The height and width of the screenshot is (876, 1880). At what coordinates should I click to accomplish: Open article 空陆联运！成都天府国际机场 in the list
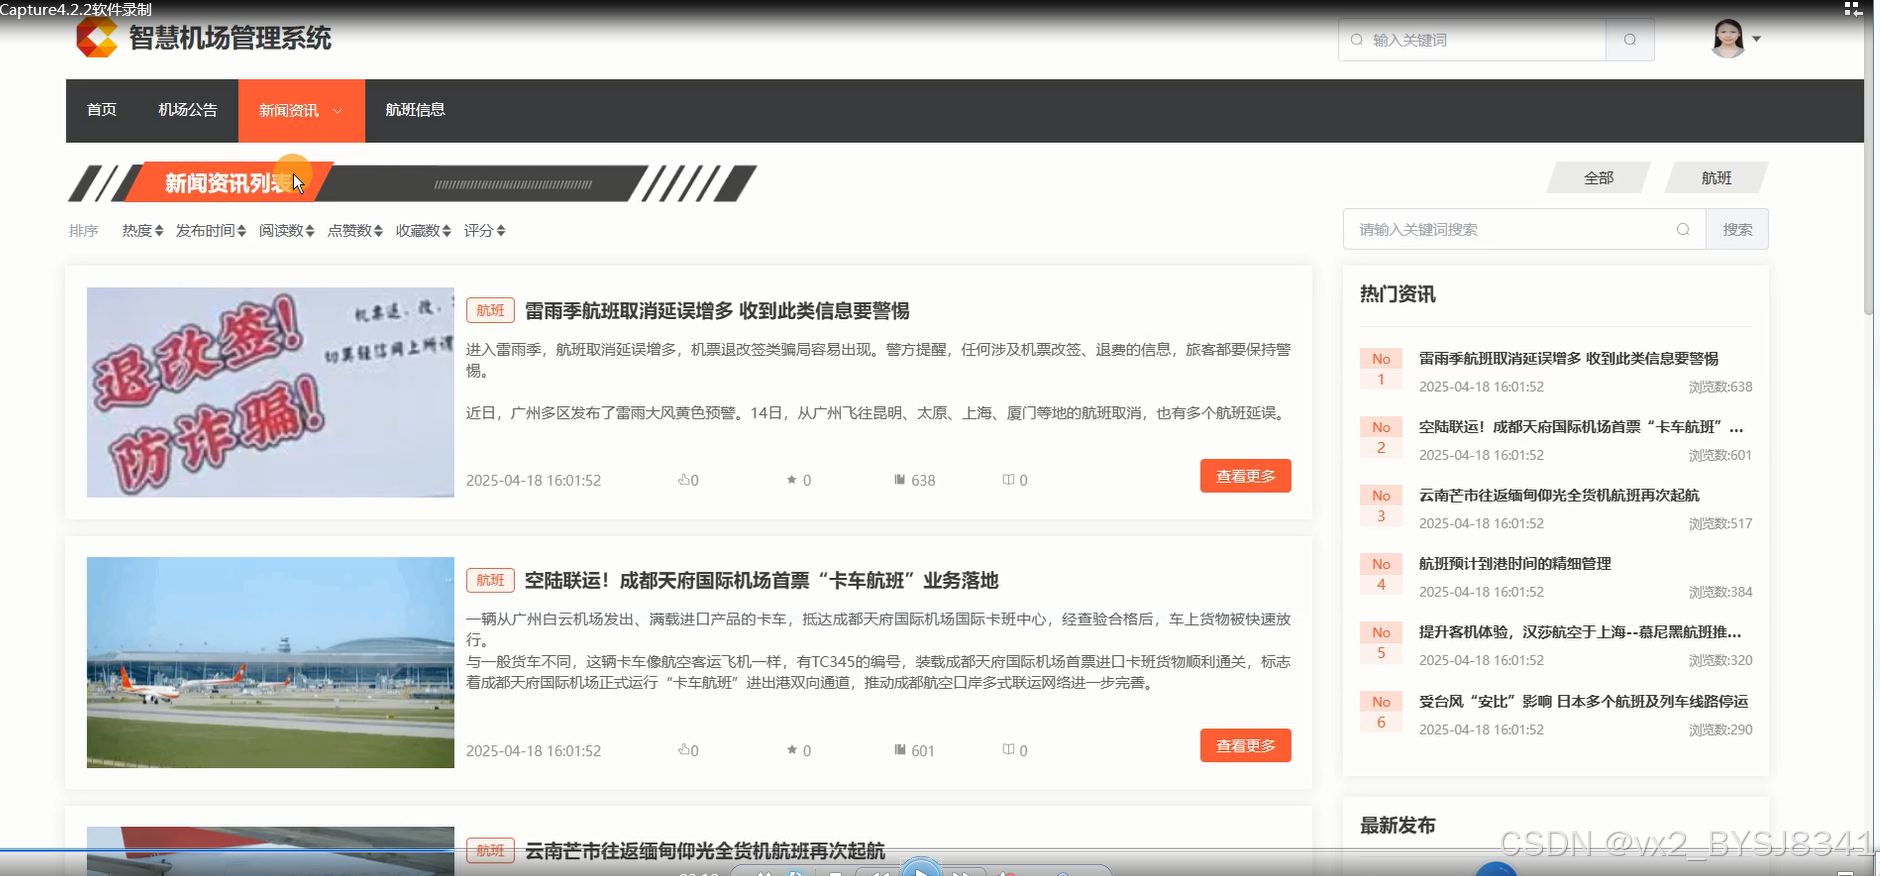click(x=762, y=581)
